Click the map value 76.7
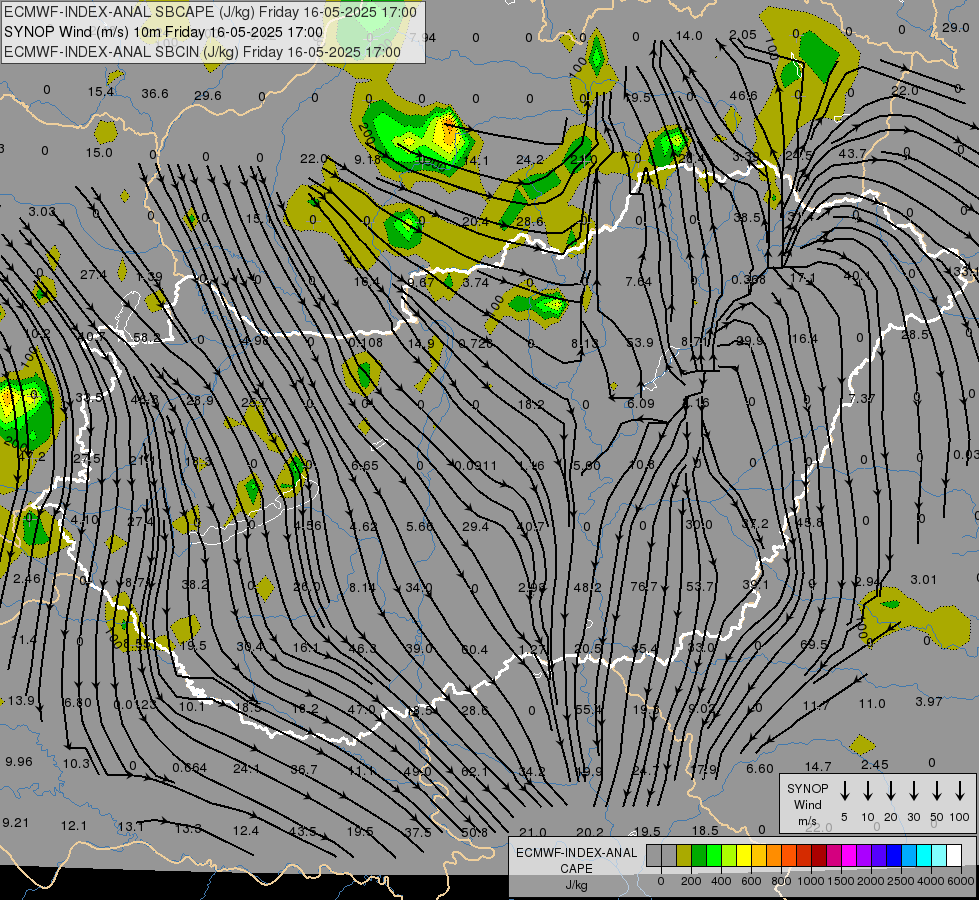 (644, 586)
